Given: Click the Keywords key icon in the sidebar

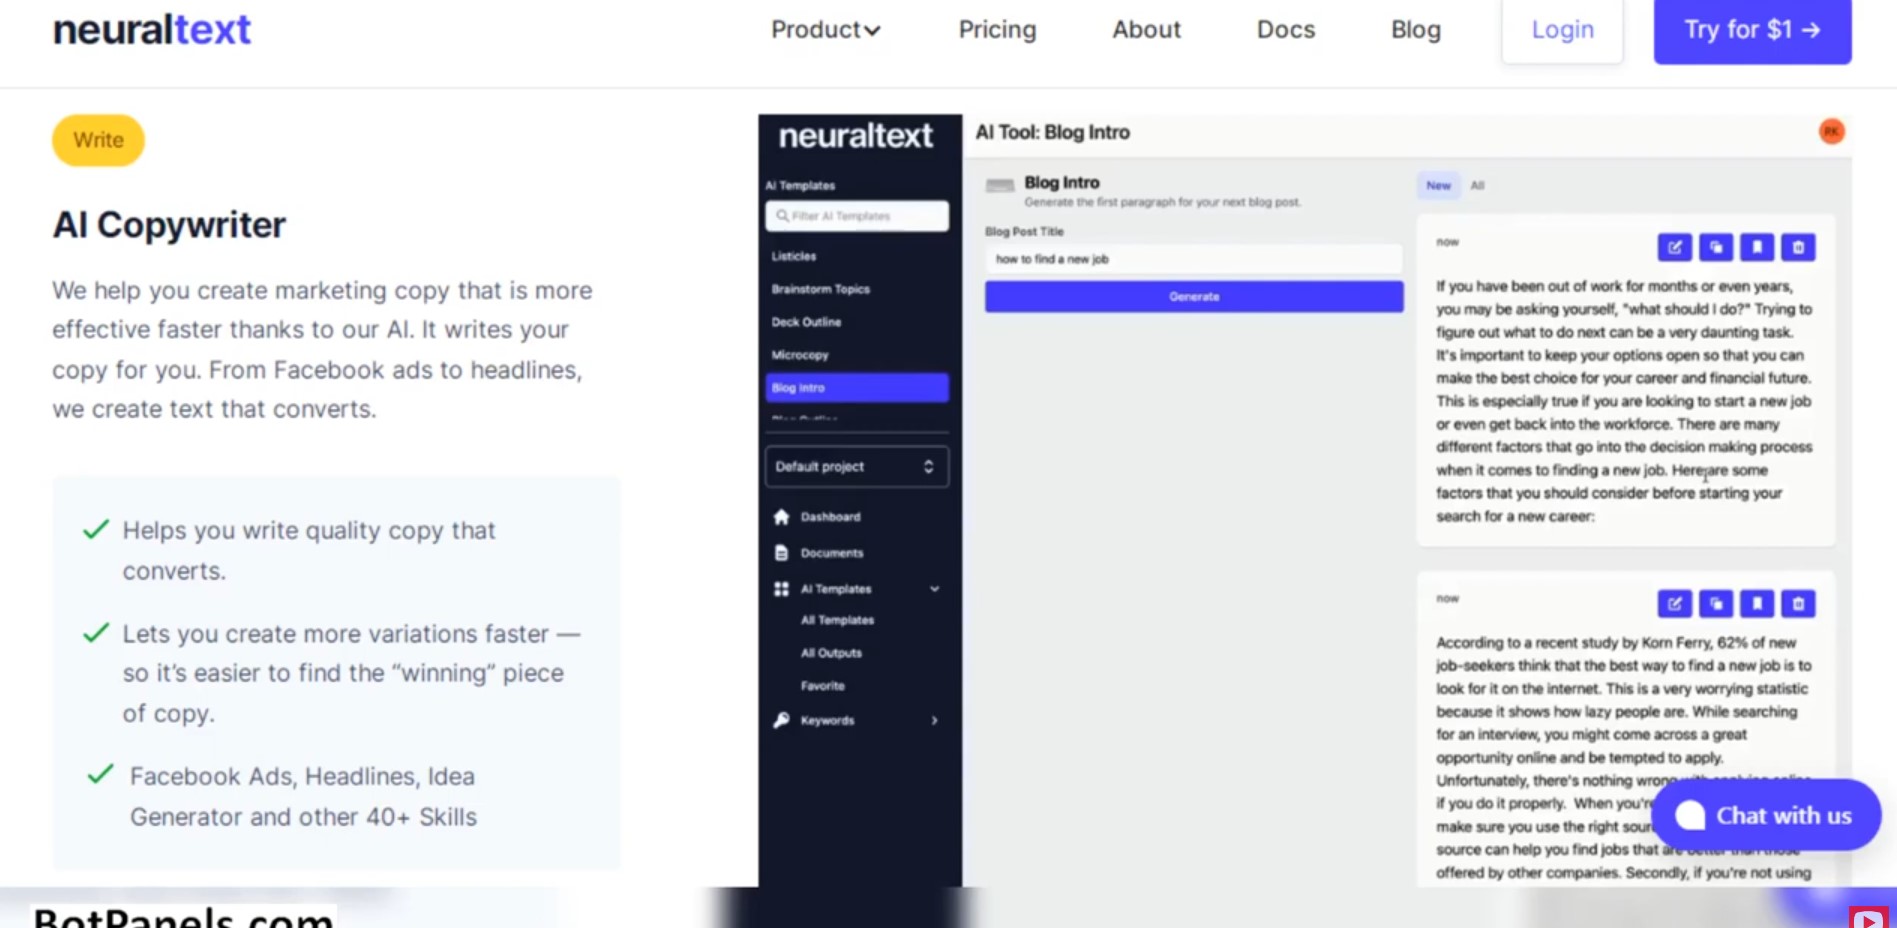Looking at the screenshot, I should pos(782,720).
